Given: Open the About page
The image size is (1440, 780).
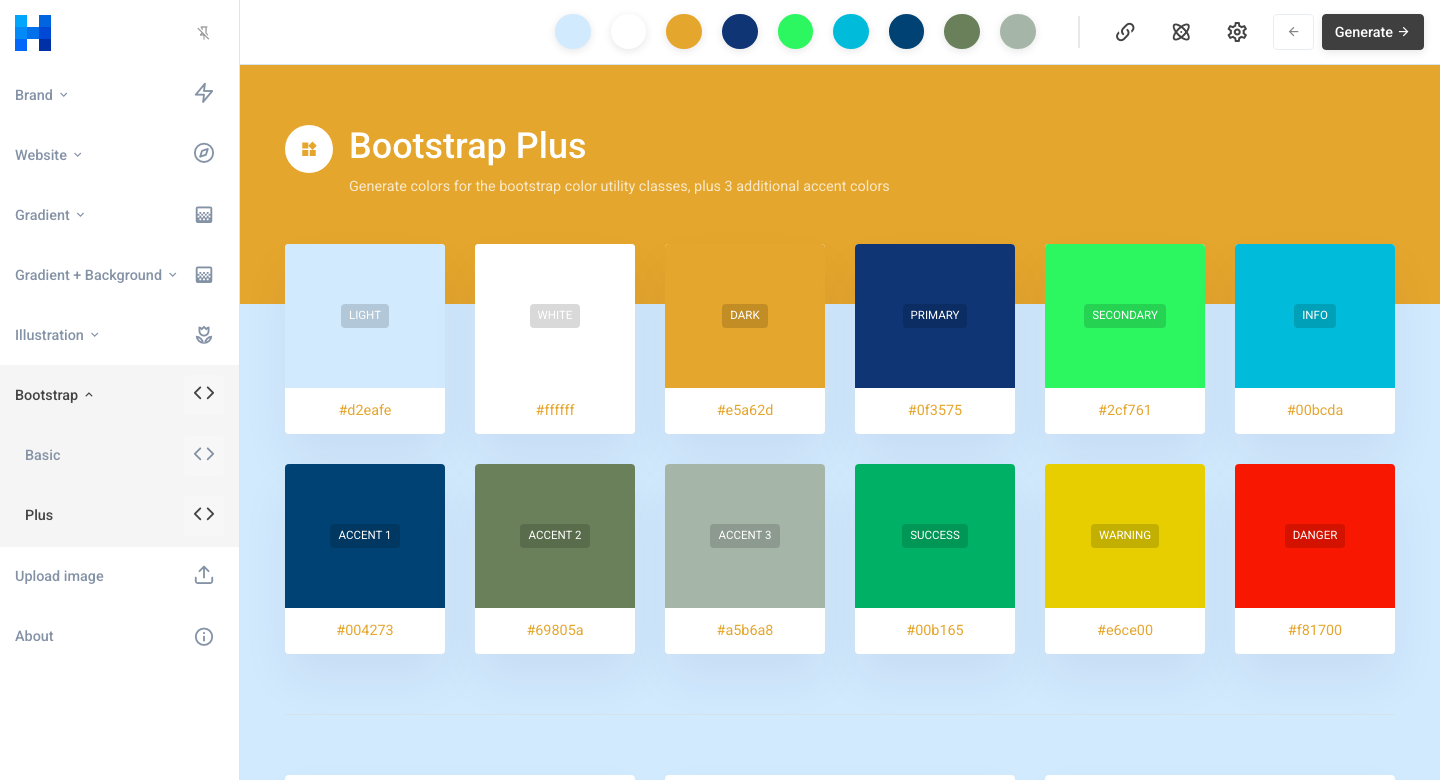Looking at the screenshot, I should [34, 636].
